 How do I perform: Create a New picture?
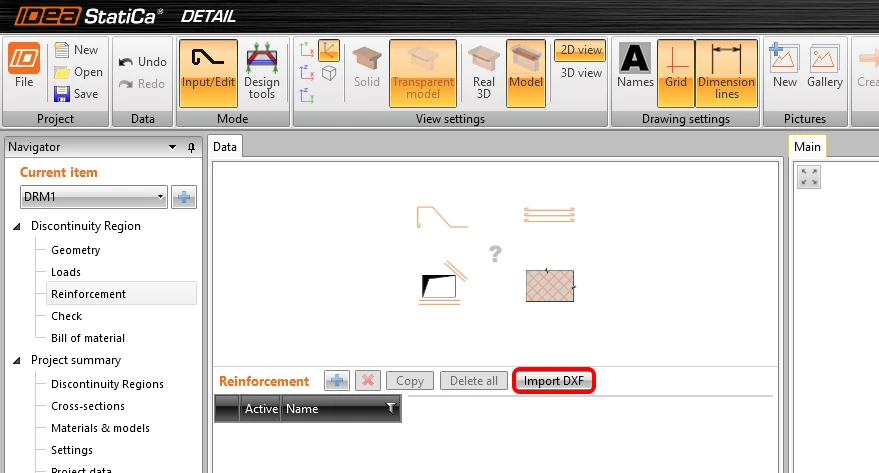pos(784,66)
